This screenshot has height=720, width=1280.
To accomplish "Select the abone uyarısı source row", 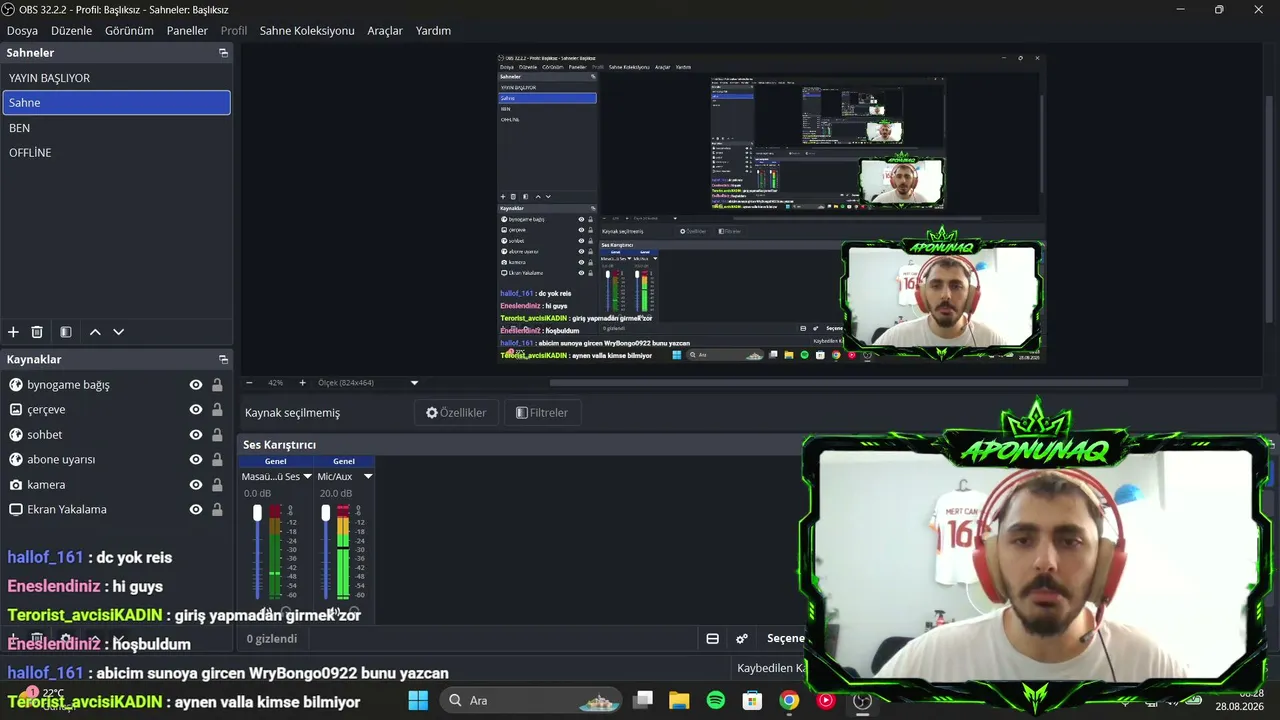I will (116, 460).
